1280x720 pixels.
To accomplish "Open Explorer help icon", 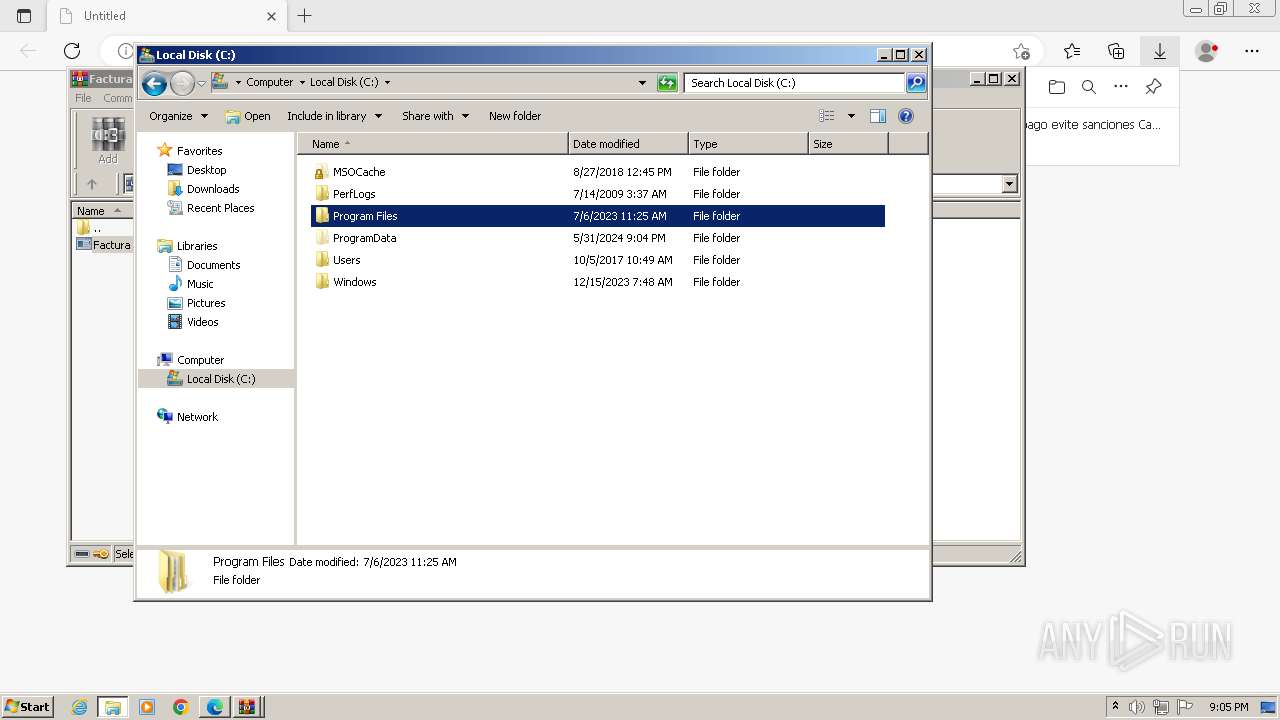I will pyautogui.click(x=906, y=116).
